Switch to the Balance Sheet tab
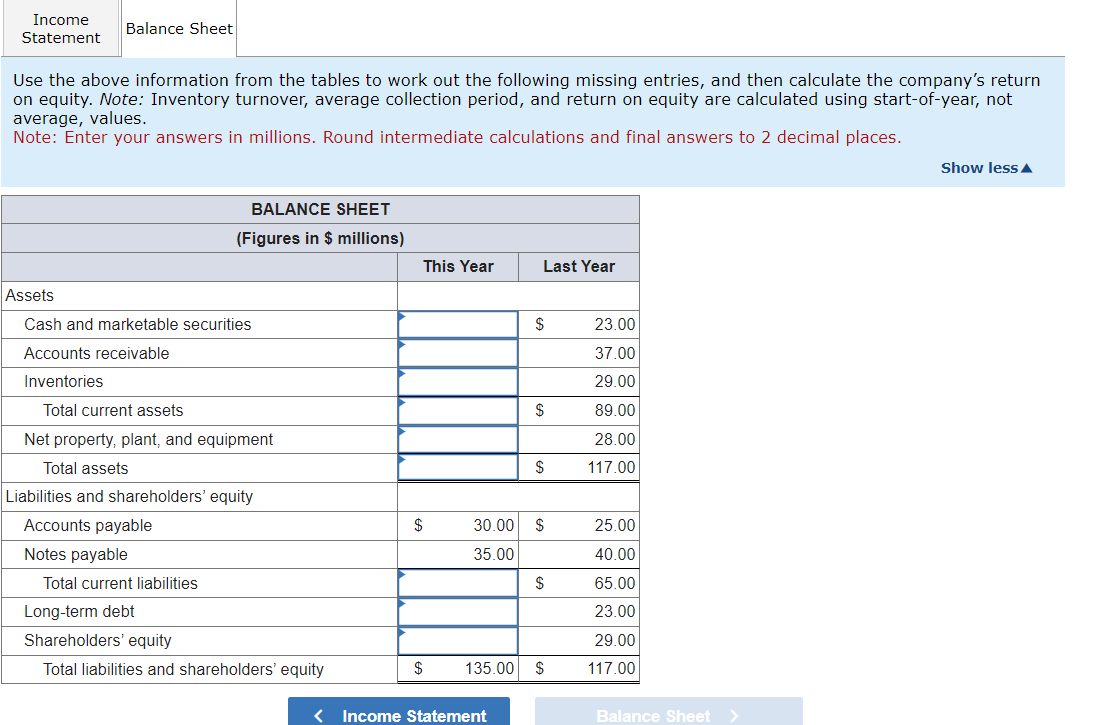The image size is (1116, 725). (x=178, y=28)
